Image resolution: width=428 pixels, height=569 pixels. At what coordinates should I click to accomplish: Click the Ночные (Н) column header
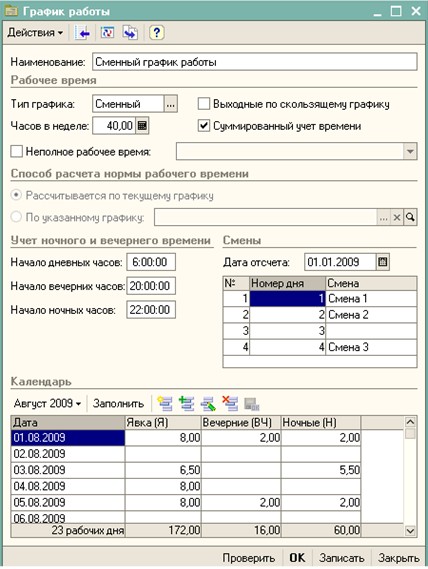click(321, 422)
